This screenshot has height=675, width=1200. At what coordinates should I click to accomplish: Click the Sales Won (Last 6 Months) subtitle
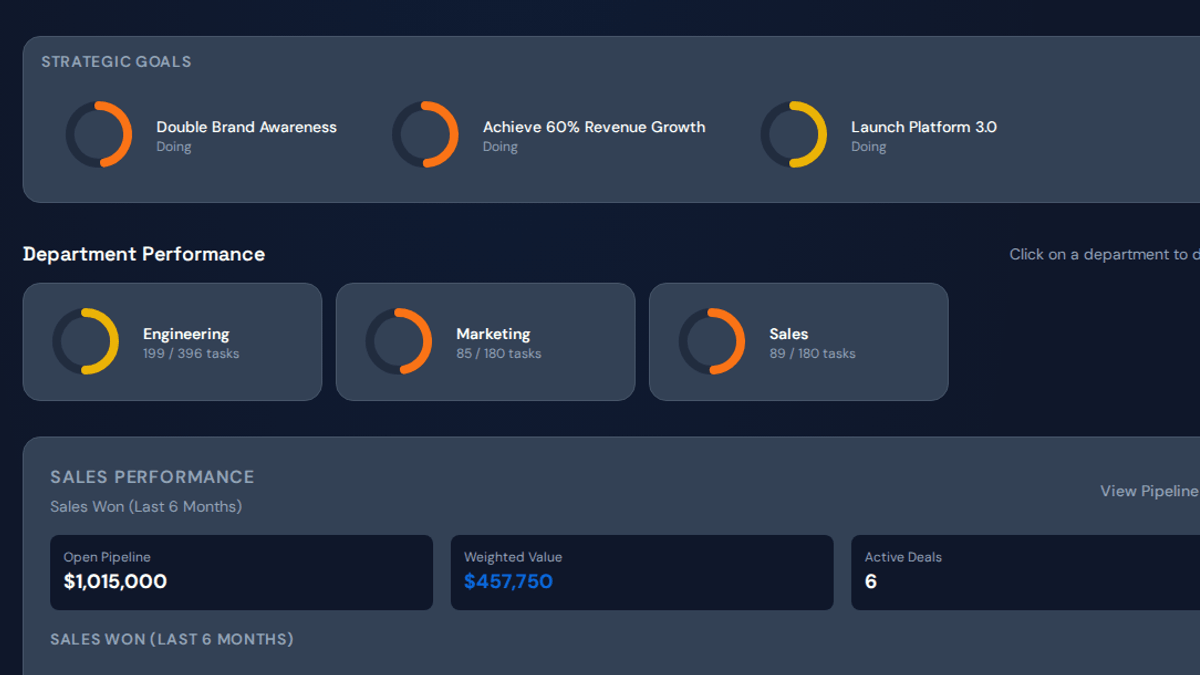point(146,507)
